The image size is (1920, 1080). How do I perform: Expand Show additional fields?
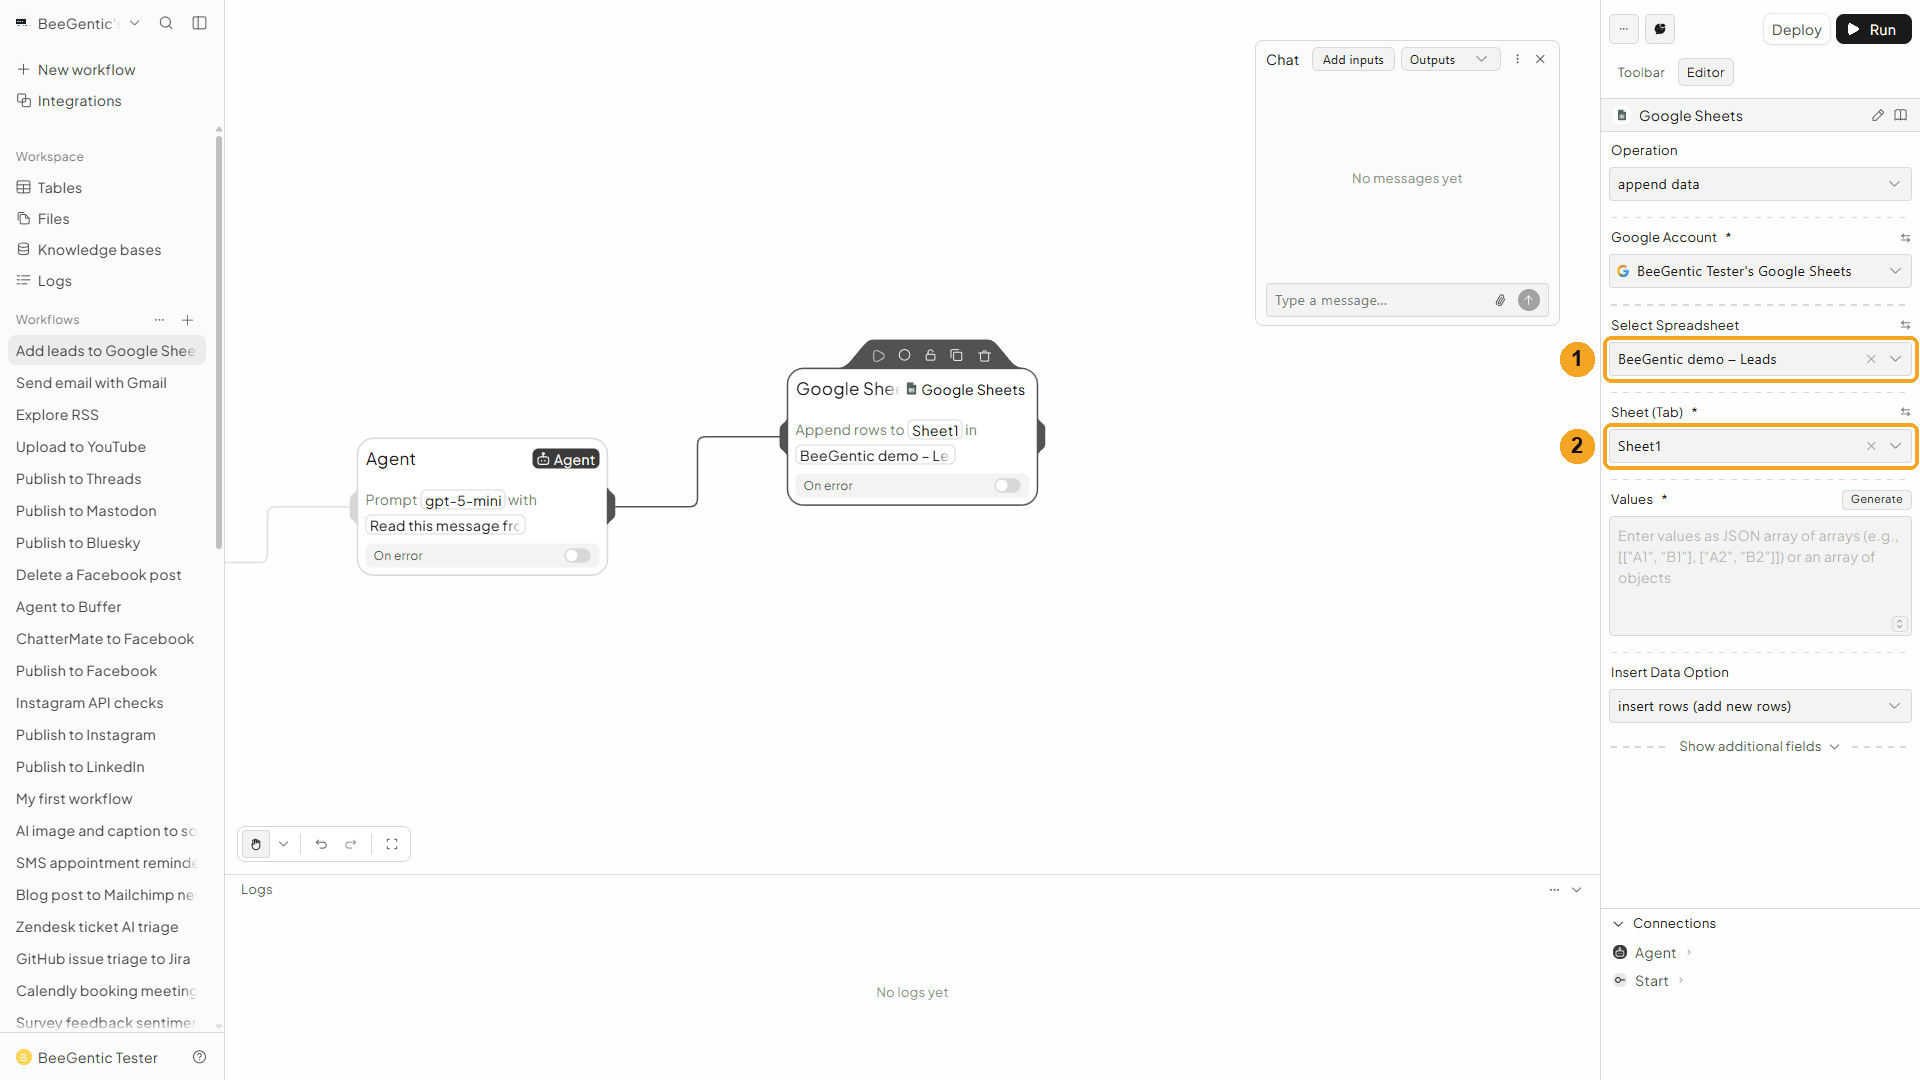pyautogui.click(x=1759, y=747)
